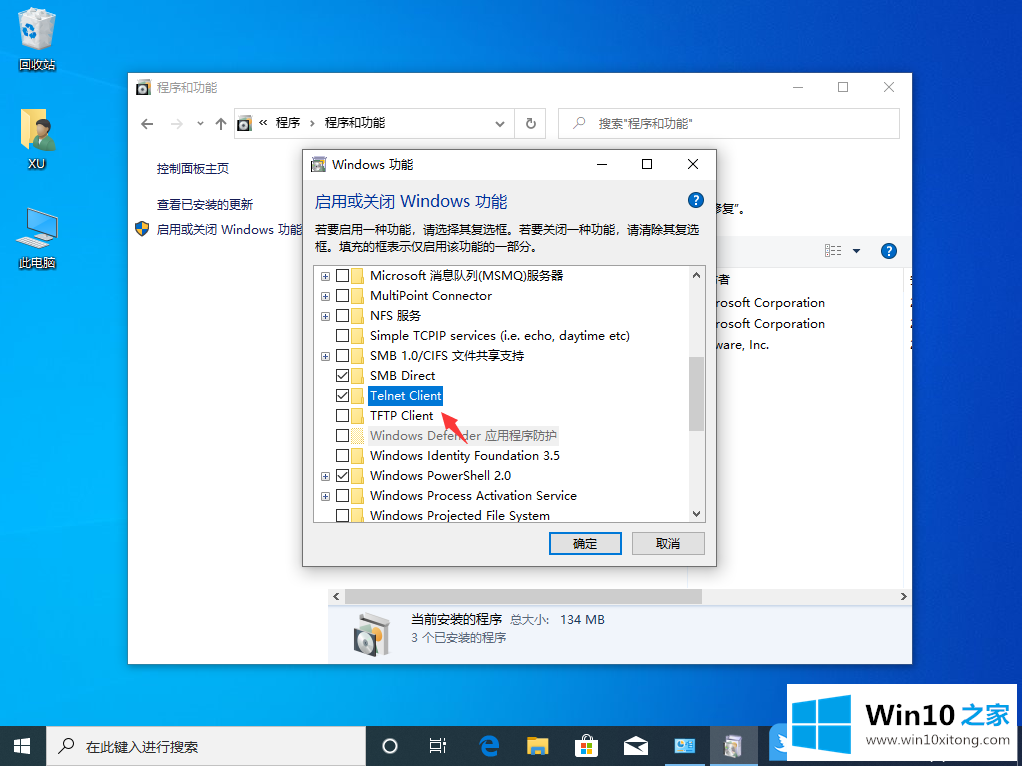This screenshot has width=1022, height=766.
Task: Click the Windows 功能 taskbar icon
Action: [733, 746]
